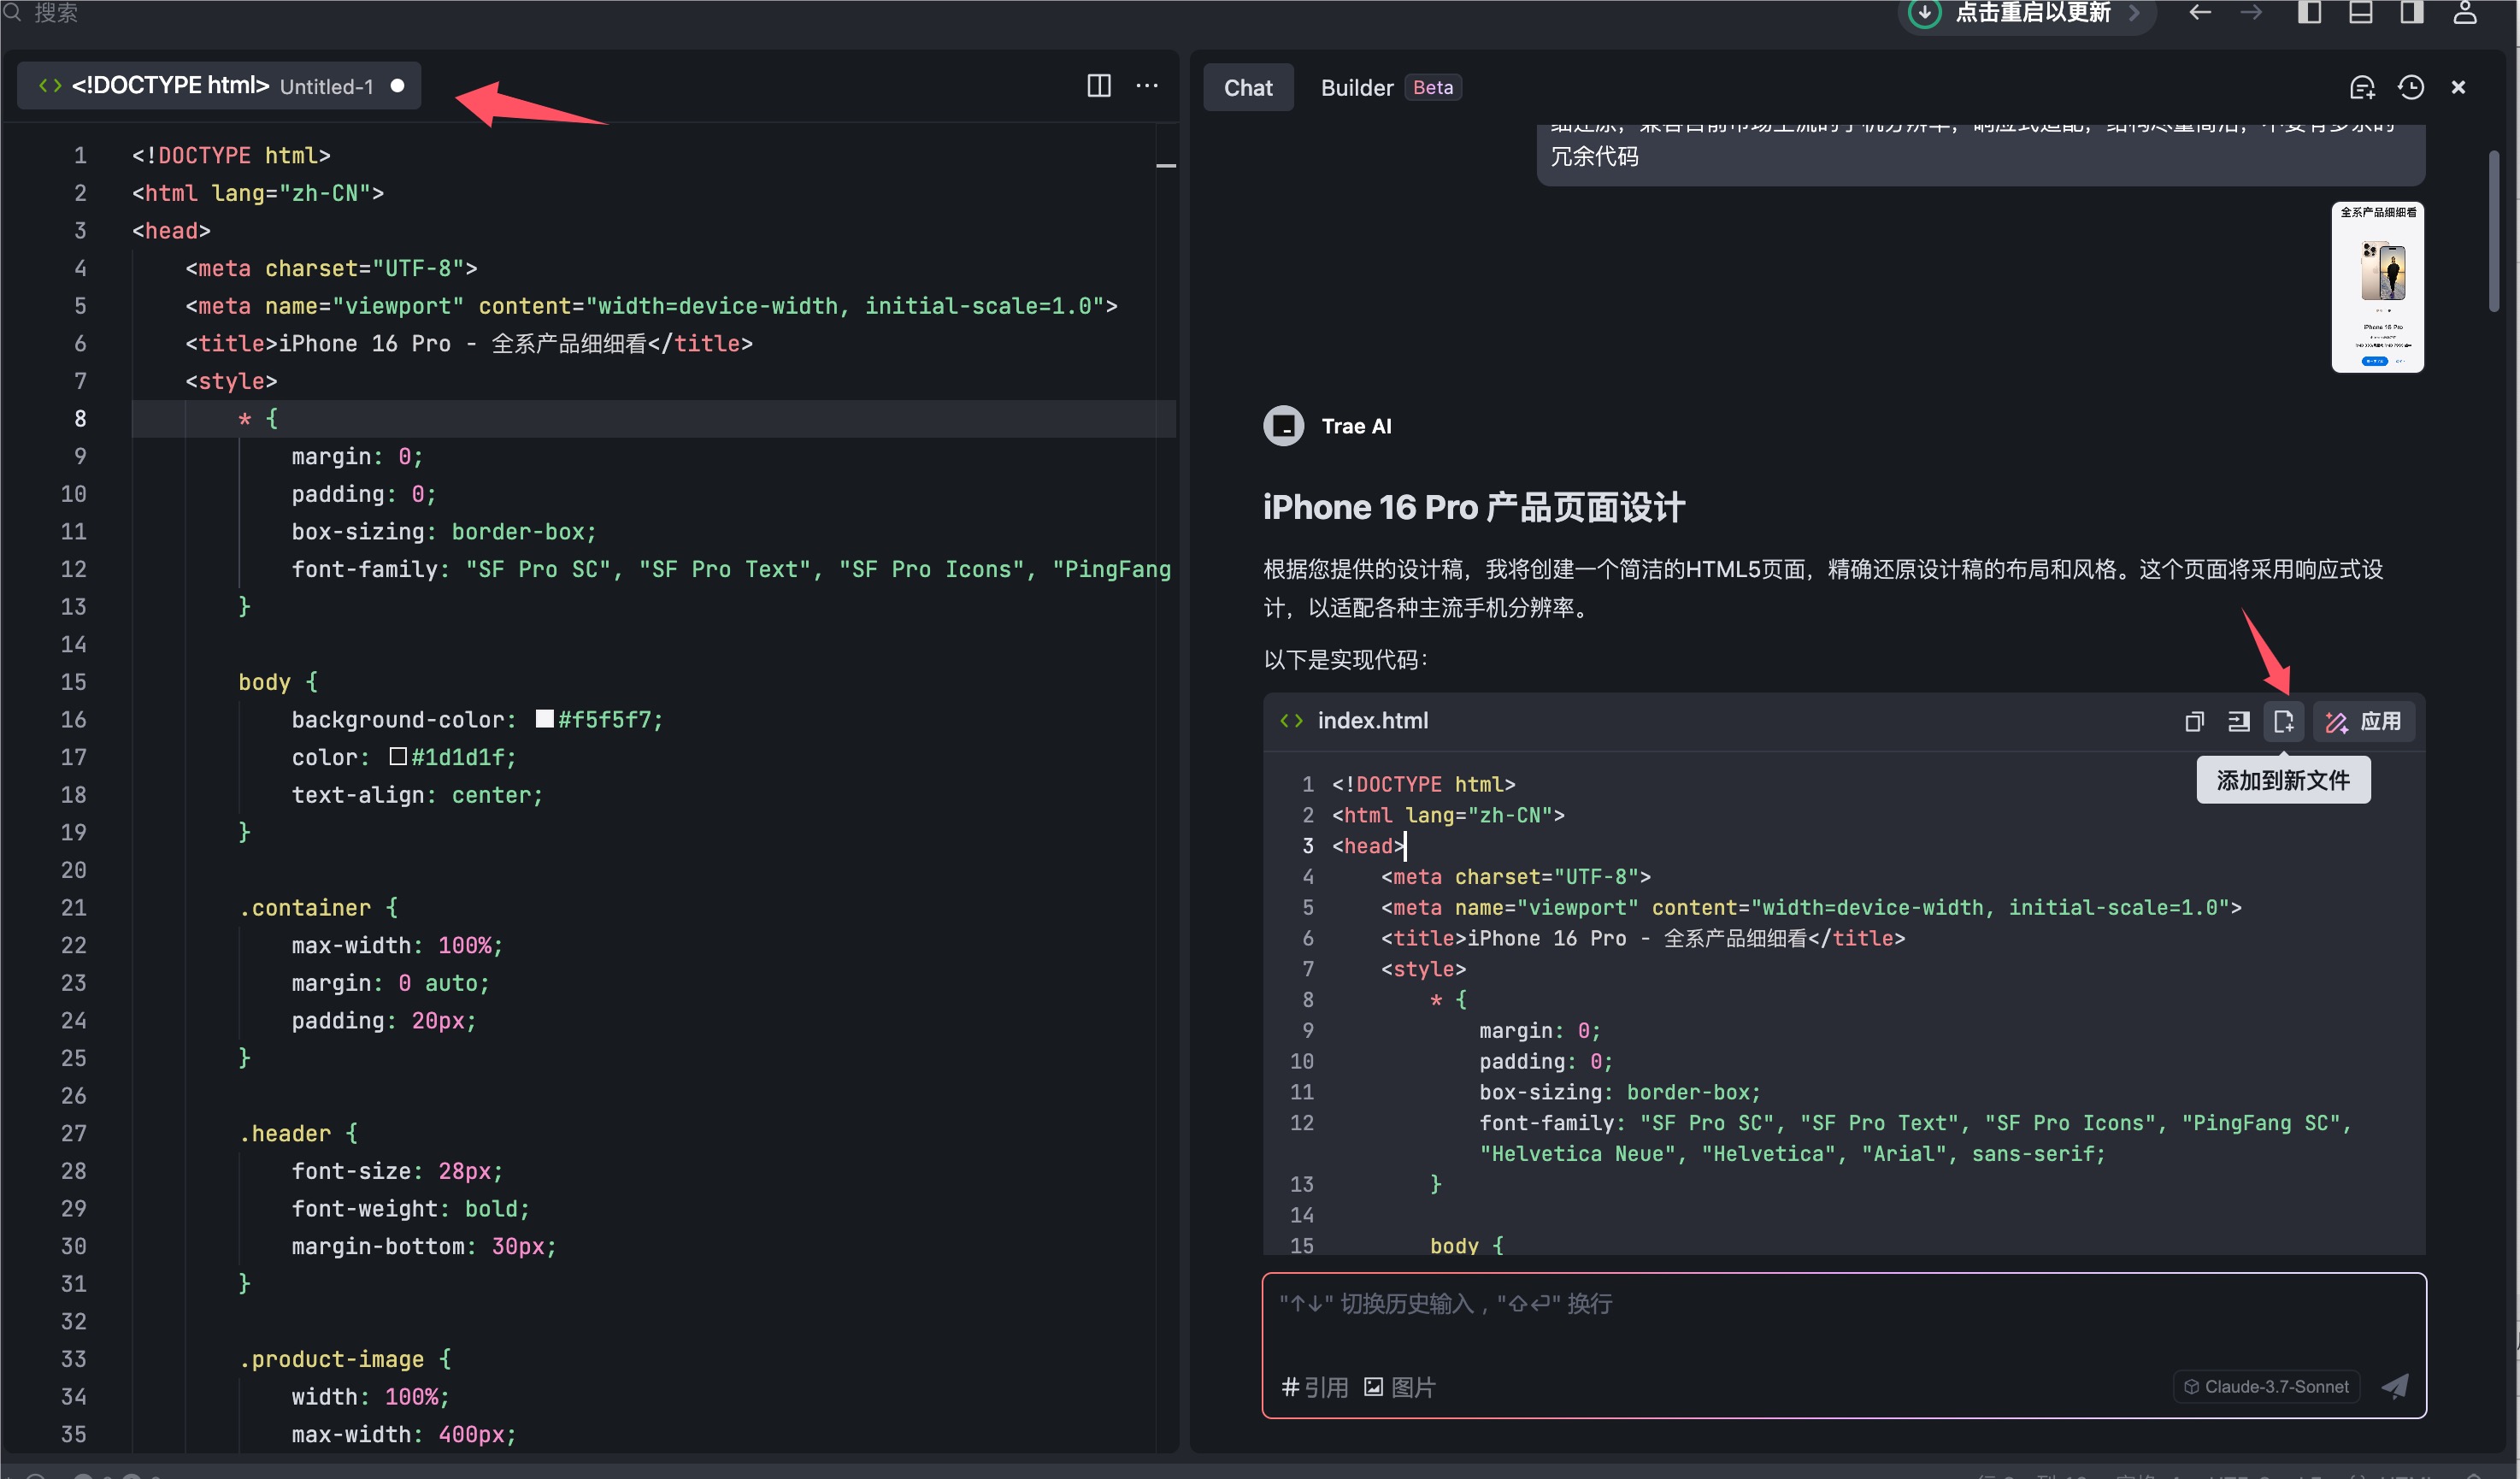The image size is (2520, 1479).
Task: Click line number 8 in editor
Action: click(80, 418)
